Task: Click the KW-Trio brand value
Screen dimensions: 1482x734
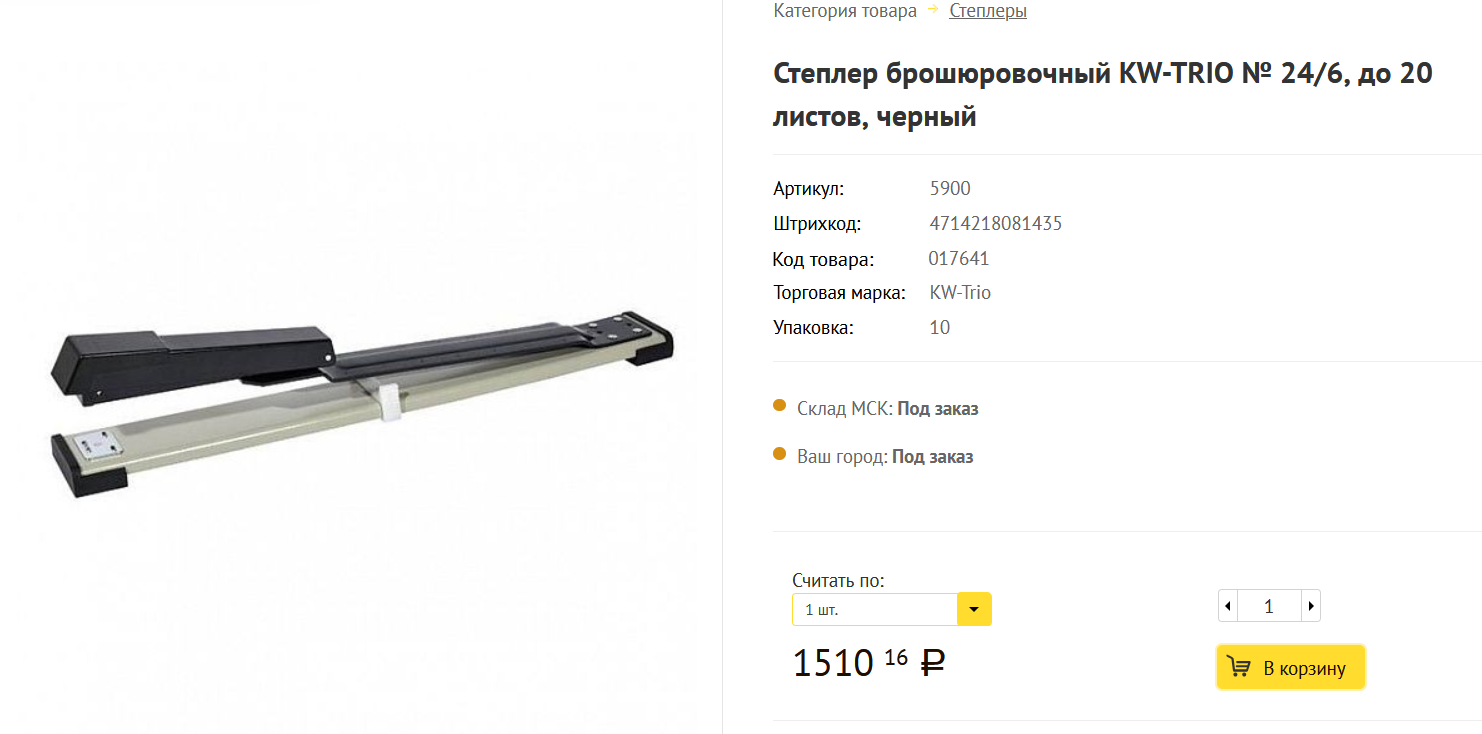Action: 960,292
